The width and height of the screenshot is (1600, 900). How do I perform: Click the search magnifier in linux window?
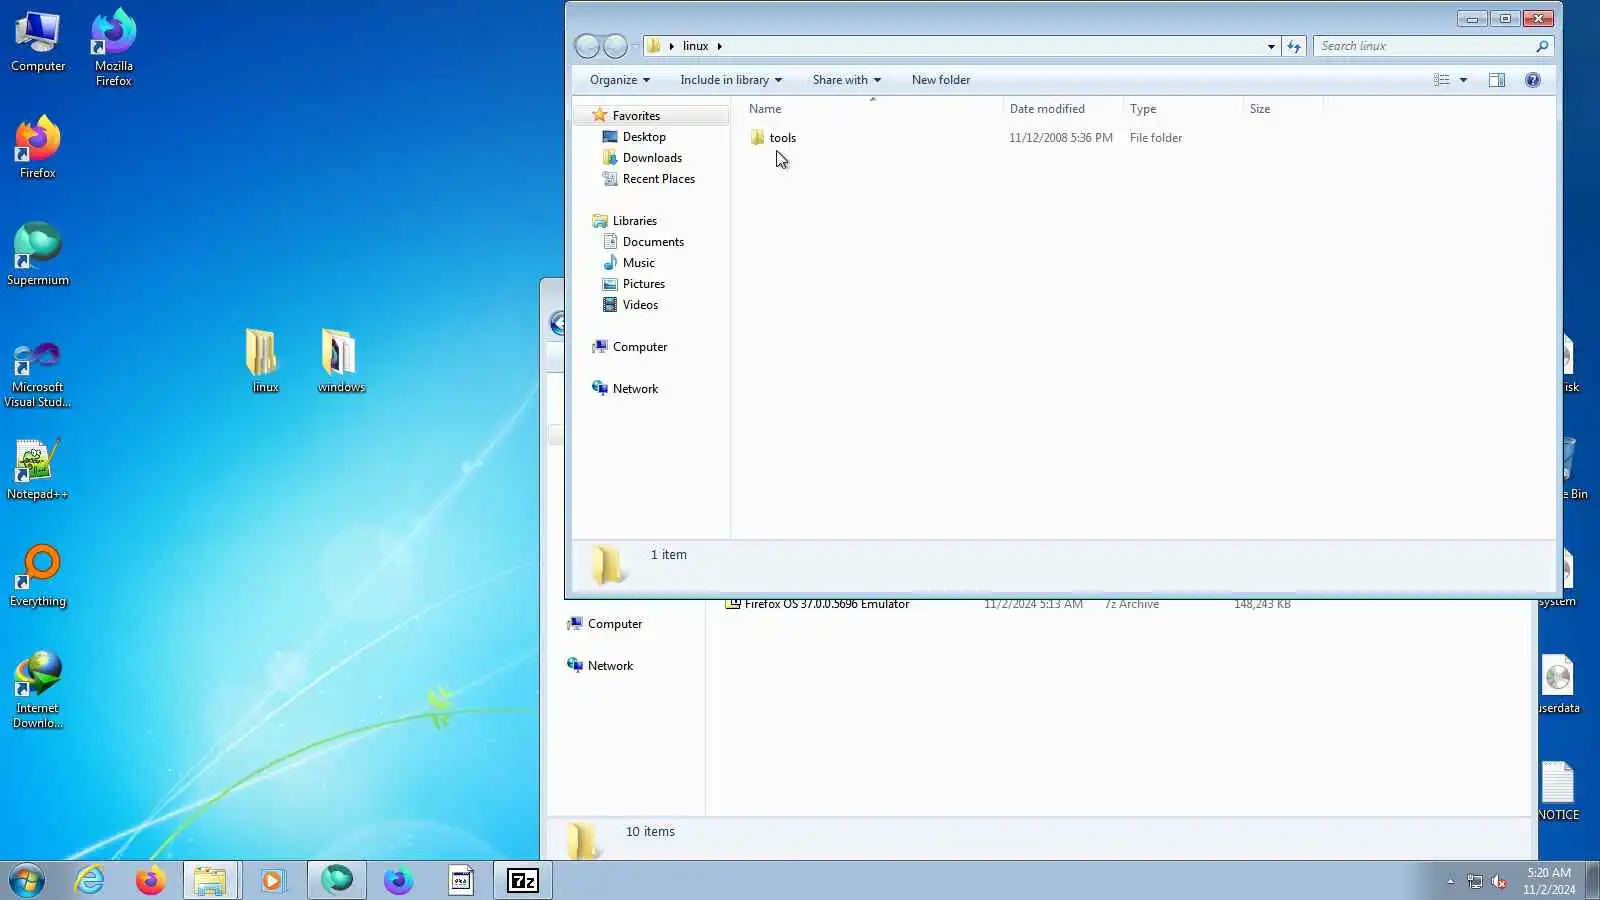point(1542,46)
